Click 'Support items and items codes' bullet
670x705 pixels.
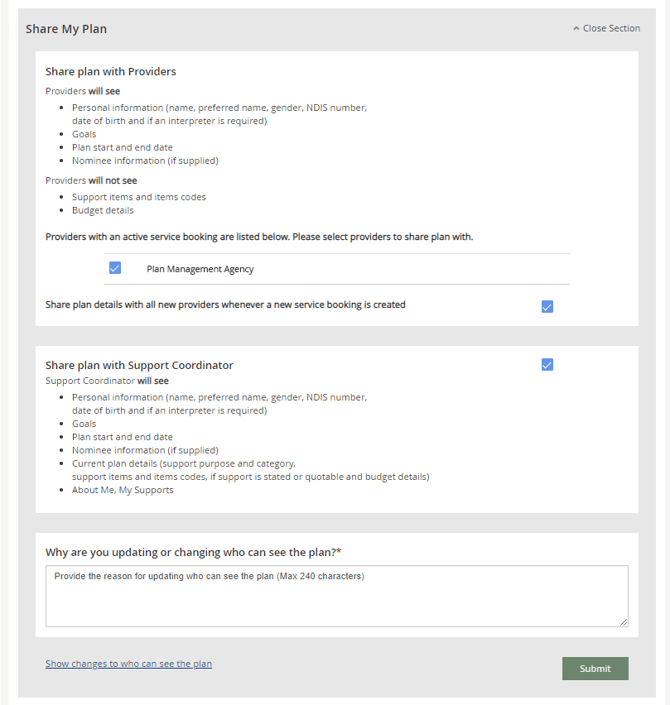[x=139, y=197]
